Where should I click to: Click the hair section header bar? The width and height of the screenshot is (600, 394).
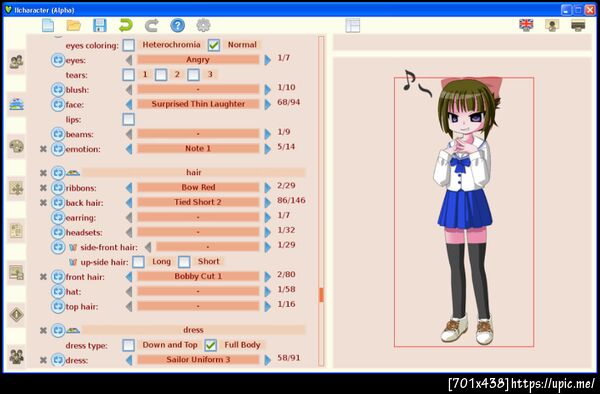pyautogui.click(x=194, y=173)
